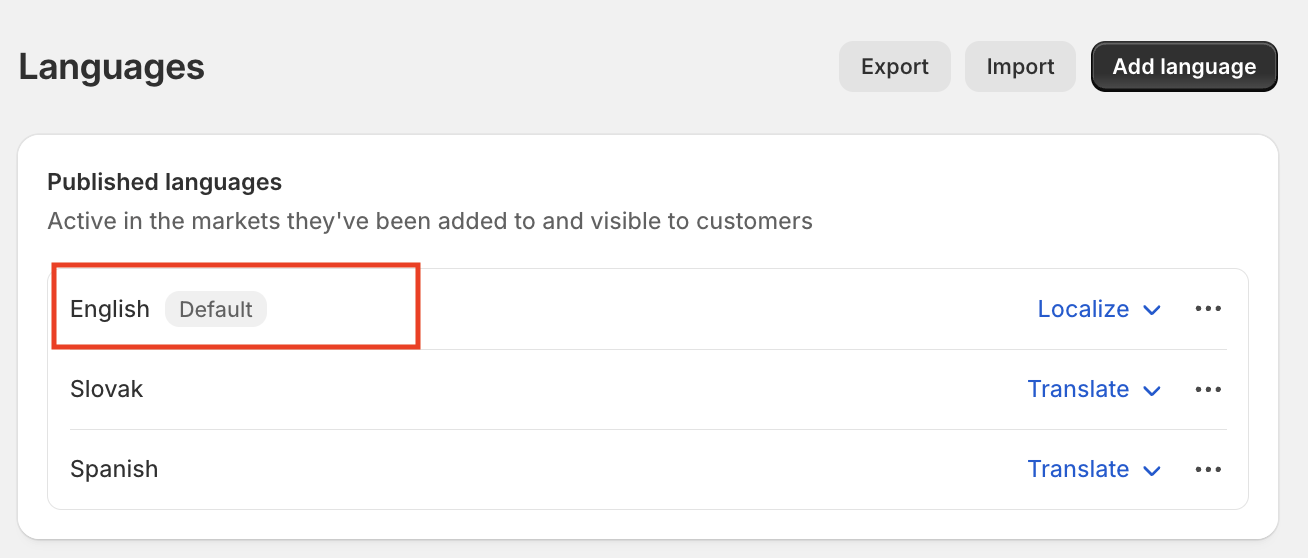Image resolution: width=1308 pixels, height=558 pixels.
Task: Click the Default badge beside English
Action: tap(215, 309)
